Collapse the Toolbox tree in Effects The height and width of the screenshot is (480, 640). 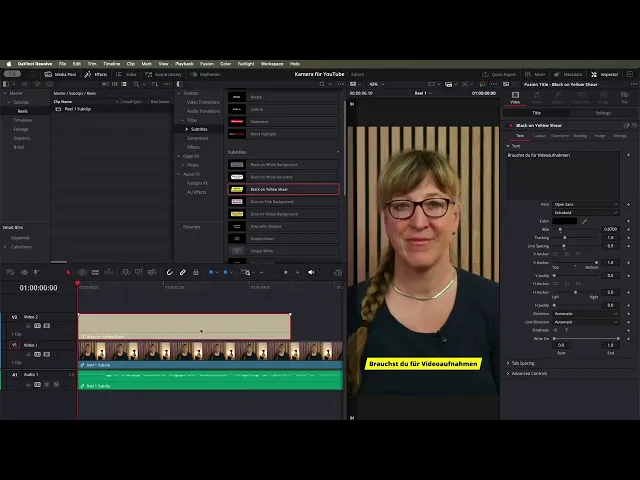click(178, 93)
